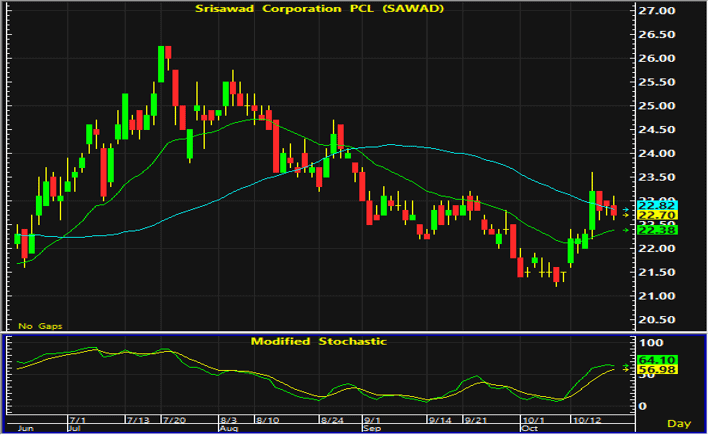This screenshot has height=435, width=709.
Task: Click the Srisawad Corporation PCL (SAWAD) chart title
Action: point(319,9)
